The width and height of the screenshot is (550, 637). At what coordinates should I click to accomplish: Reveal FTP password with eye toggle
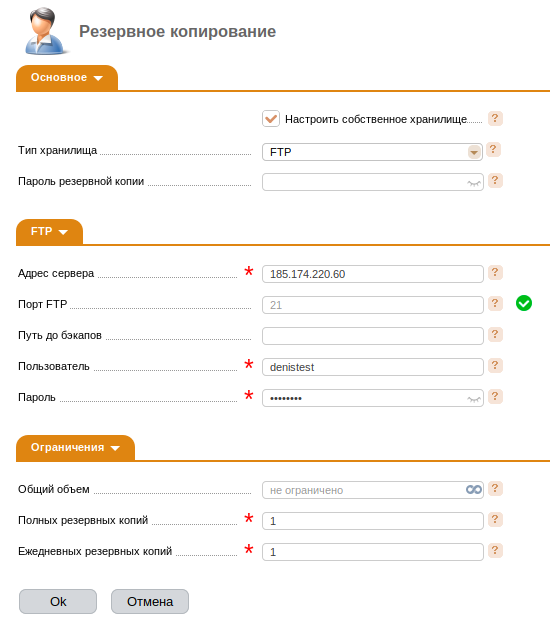tap(474, 400)
